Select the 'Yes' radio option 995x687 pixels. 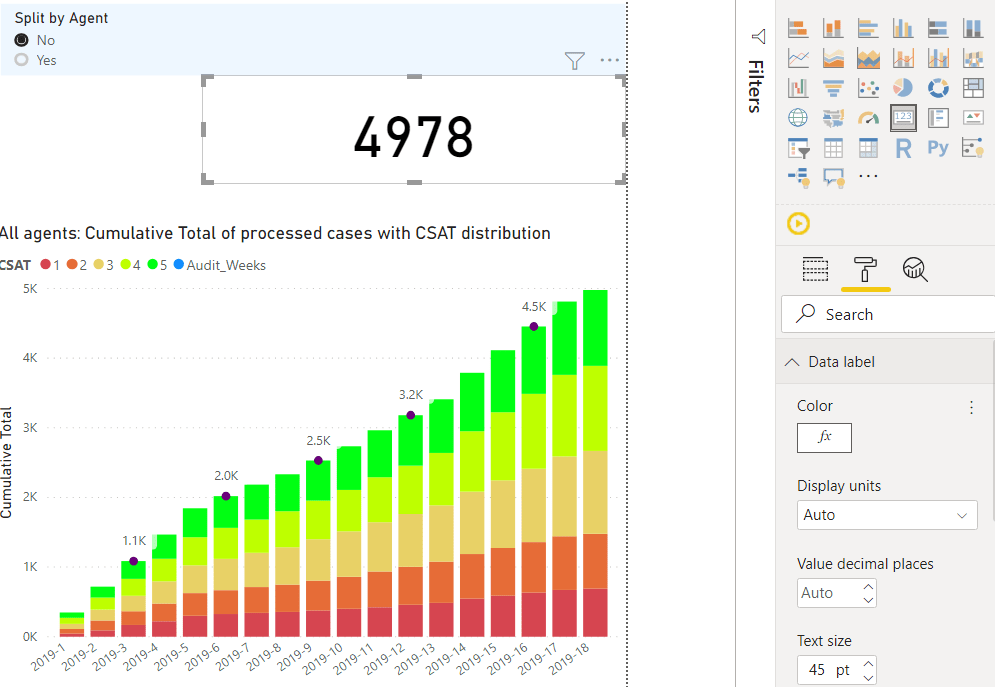pyautogui.click(x=22, y=60)
